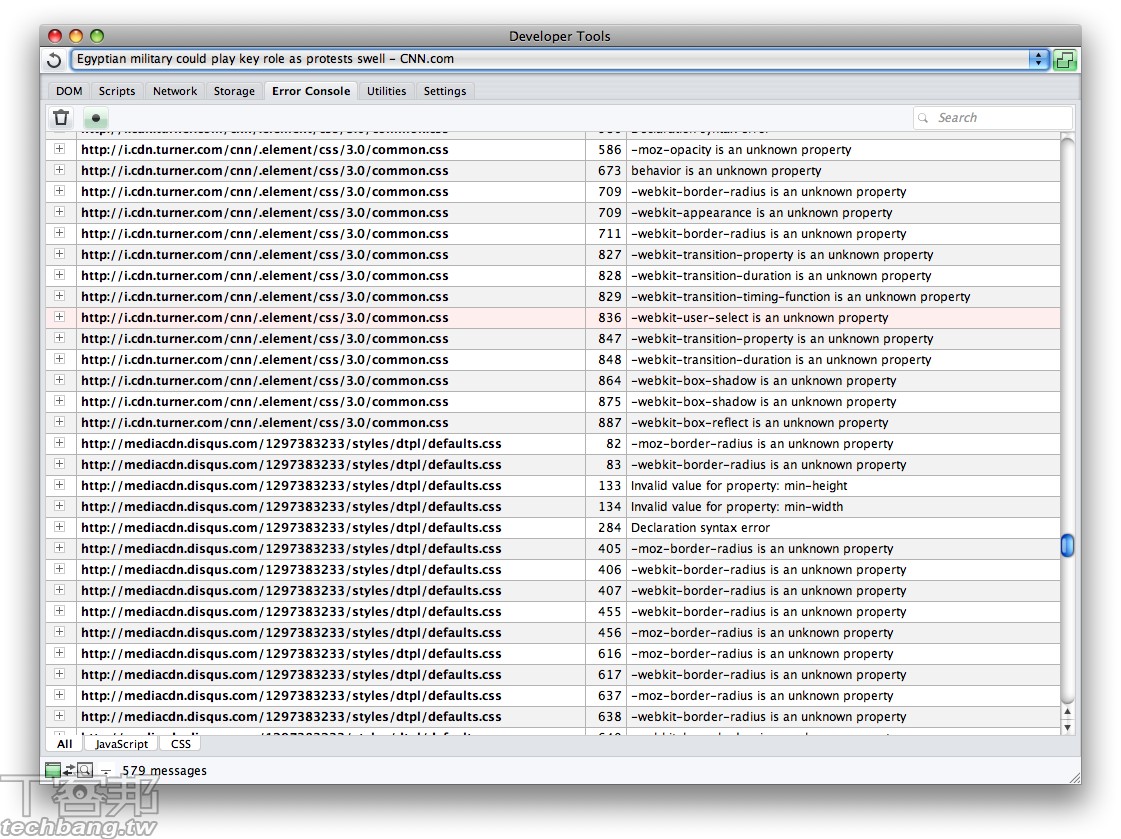
Task: Click the round dot button beside the trash
Action: (96, 118)
